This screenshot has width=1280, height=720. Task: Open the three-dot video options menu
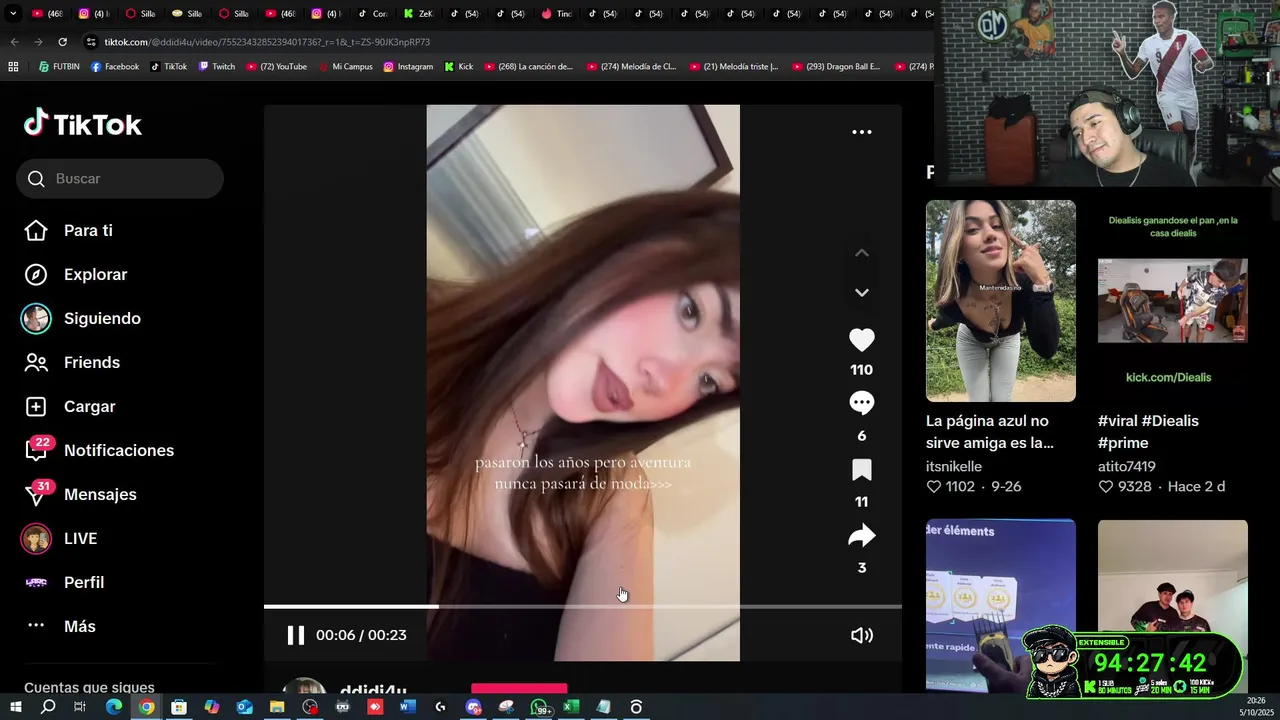(861, 132)
